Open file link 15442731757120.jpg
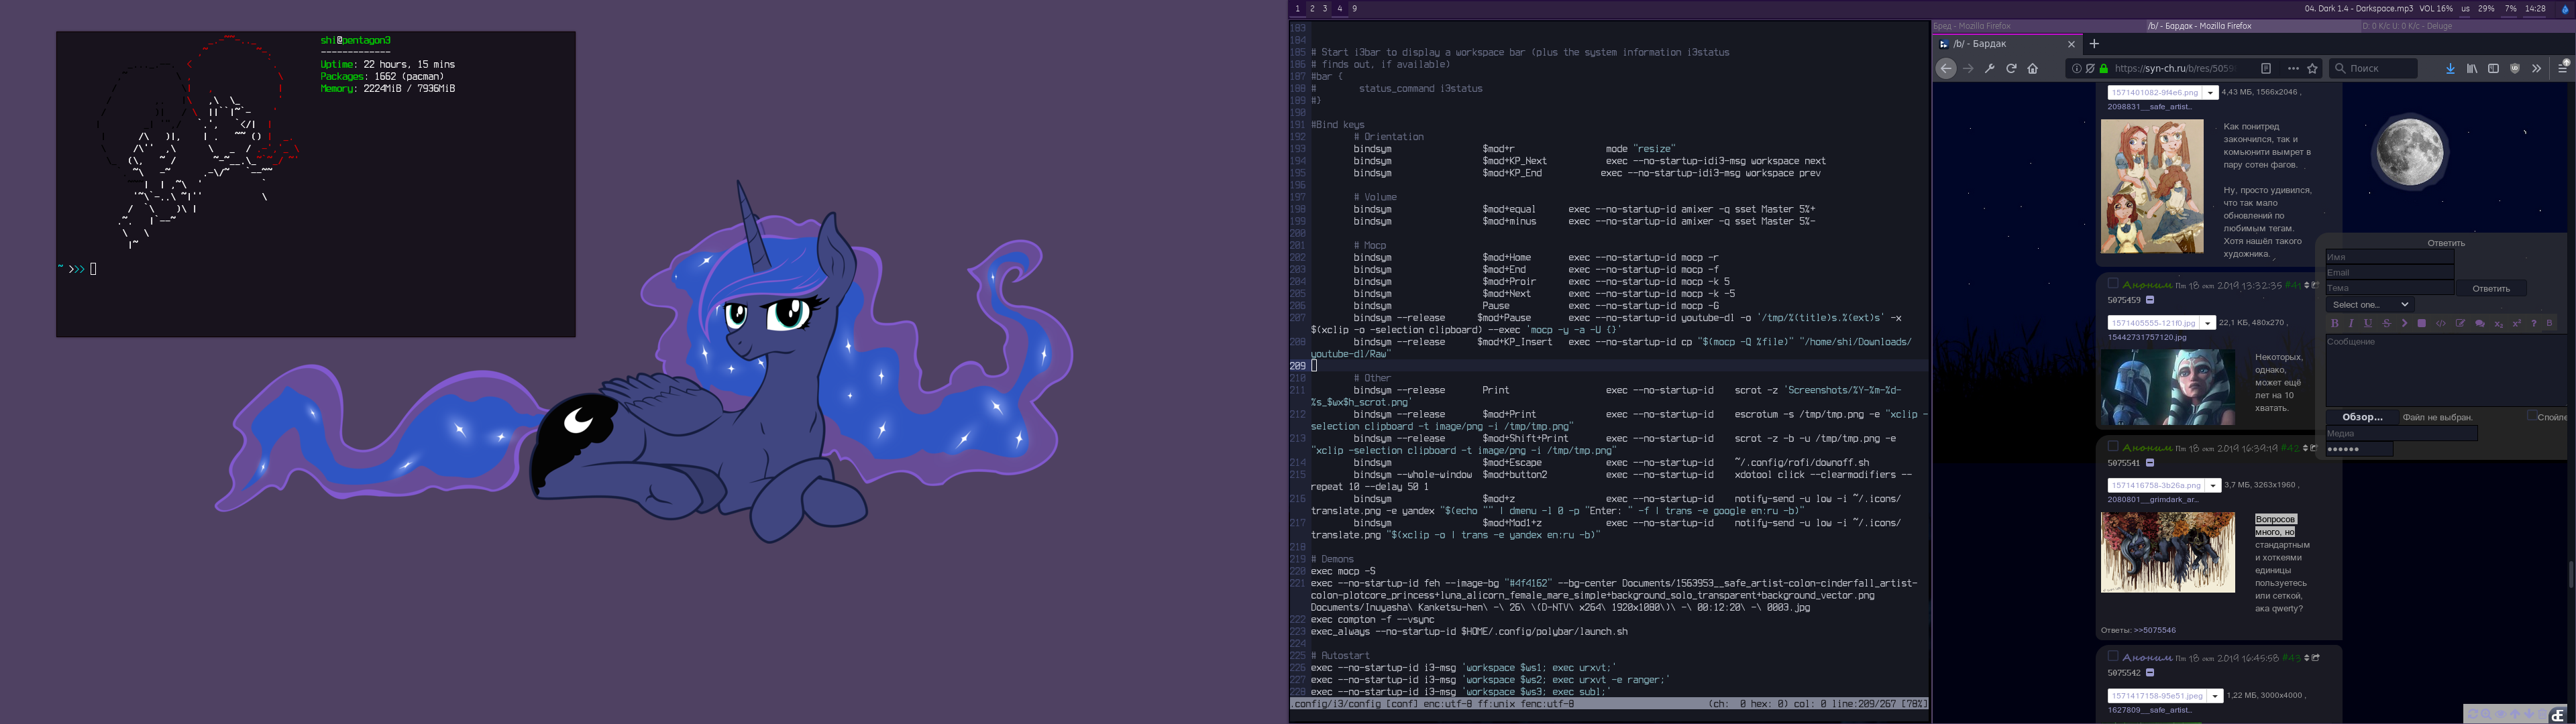 click(2147, 337)
